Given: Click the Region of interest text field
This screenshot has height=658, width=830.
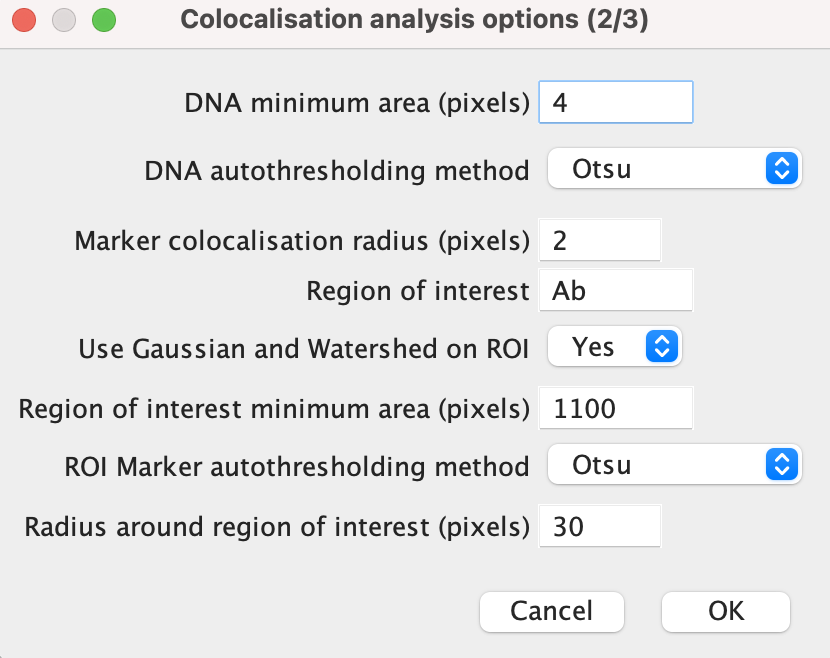Looking at the screenshot, I should click(x=615, y=289).
